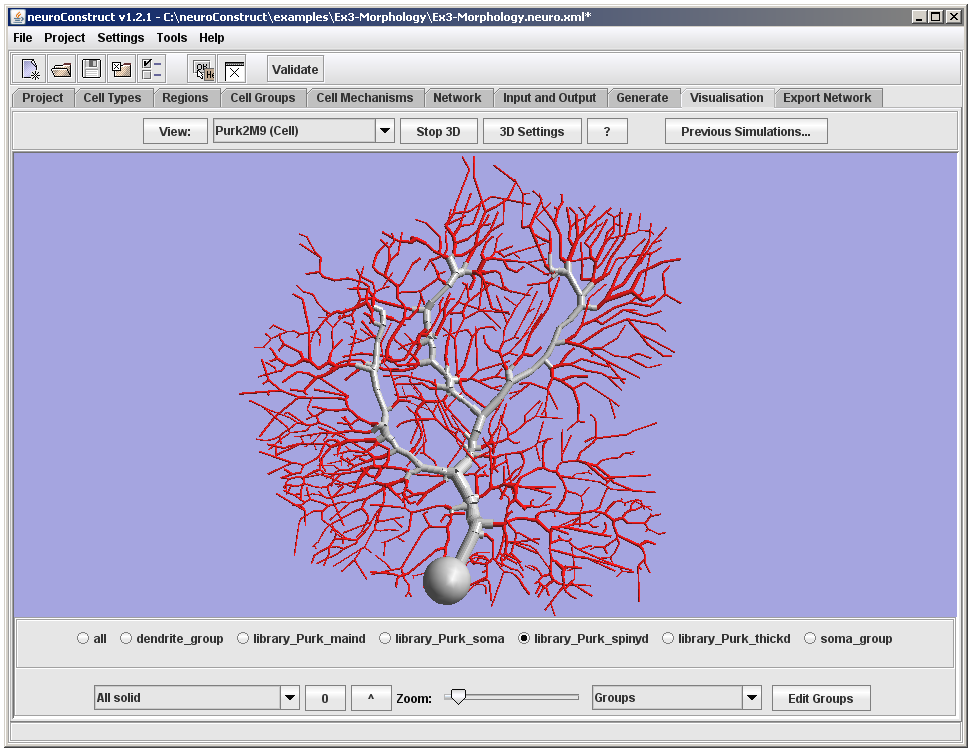Open the Groups dropdown list
The image size is (971, 753).
point(752,698)
